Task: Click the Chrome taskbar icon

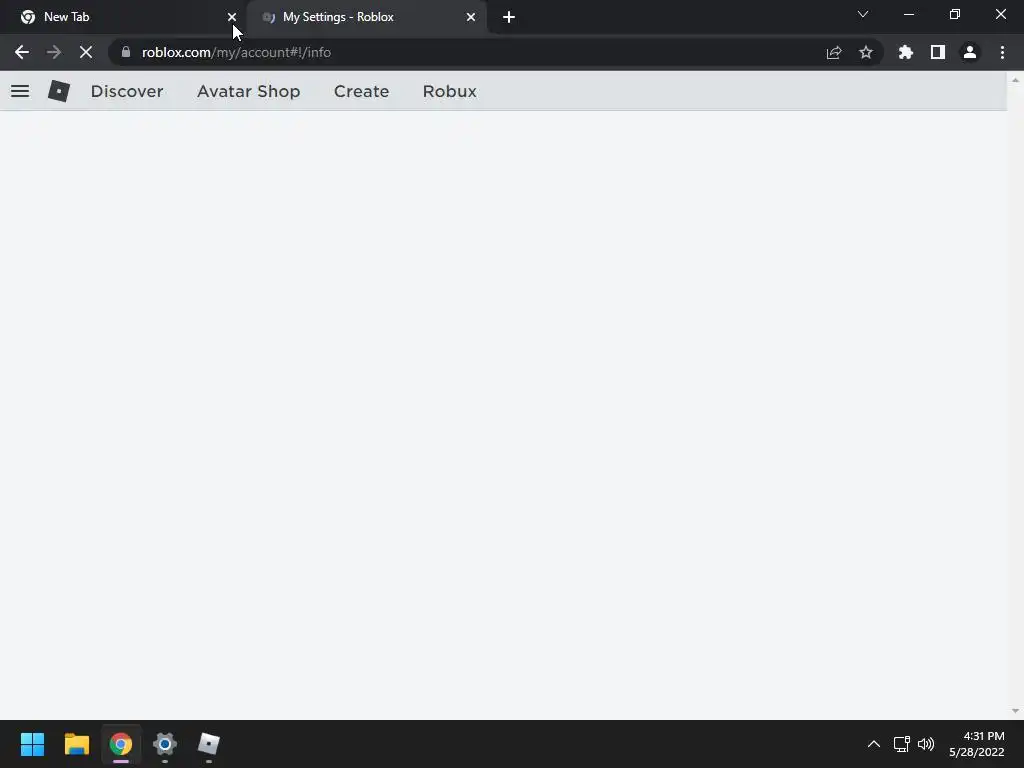Action: (121, 744)
